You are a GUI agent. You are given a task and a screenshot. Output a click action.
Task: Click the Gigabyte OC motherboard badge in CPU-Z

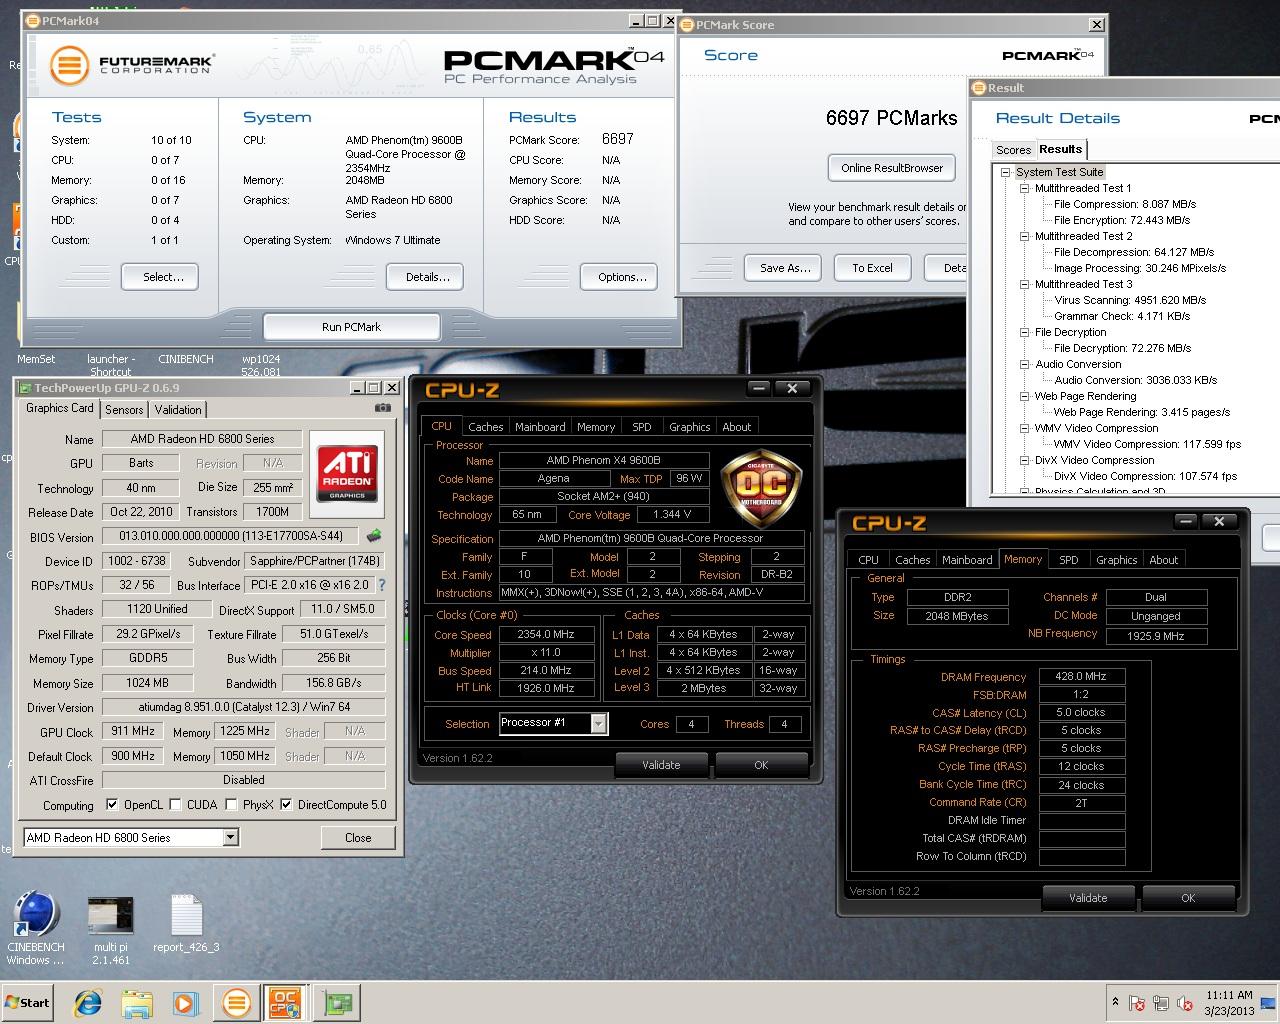[762, 488]
